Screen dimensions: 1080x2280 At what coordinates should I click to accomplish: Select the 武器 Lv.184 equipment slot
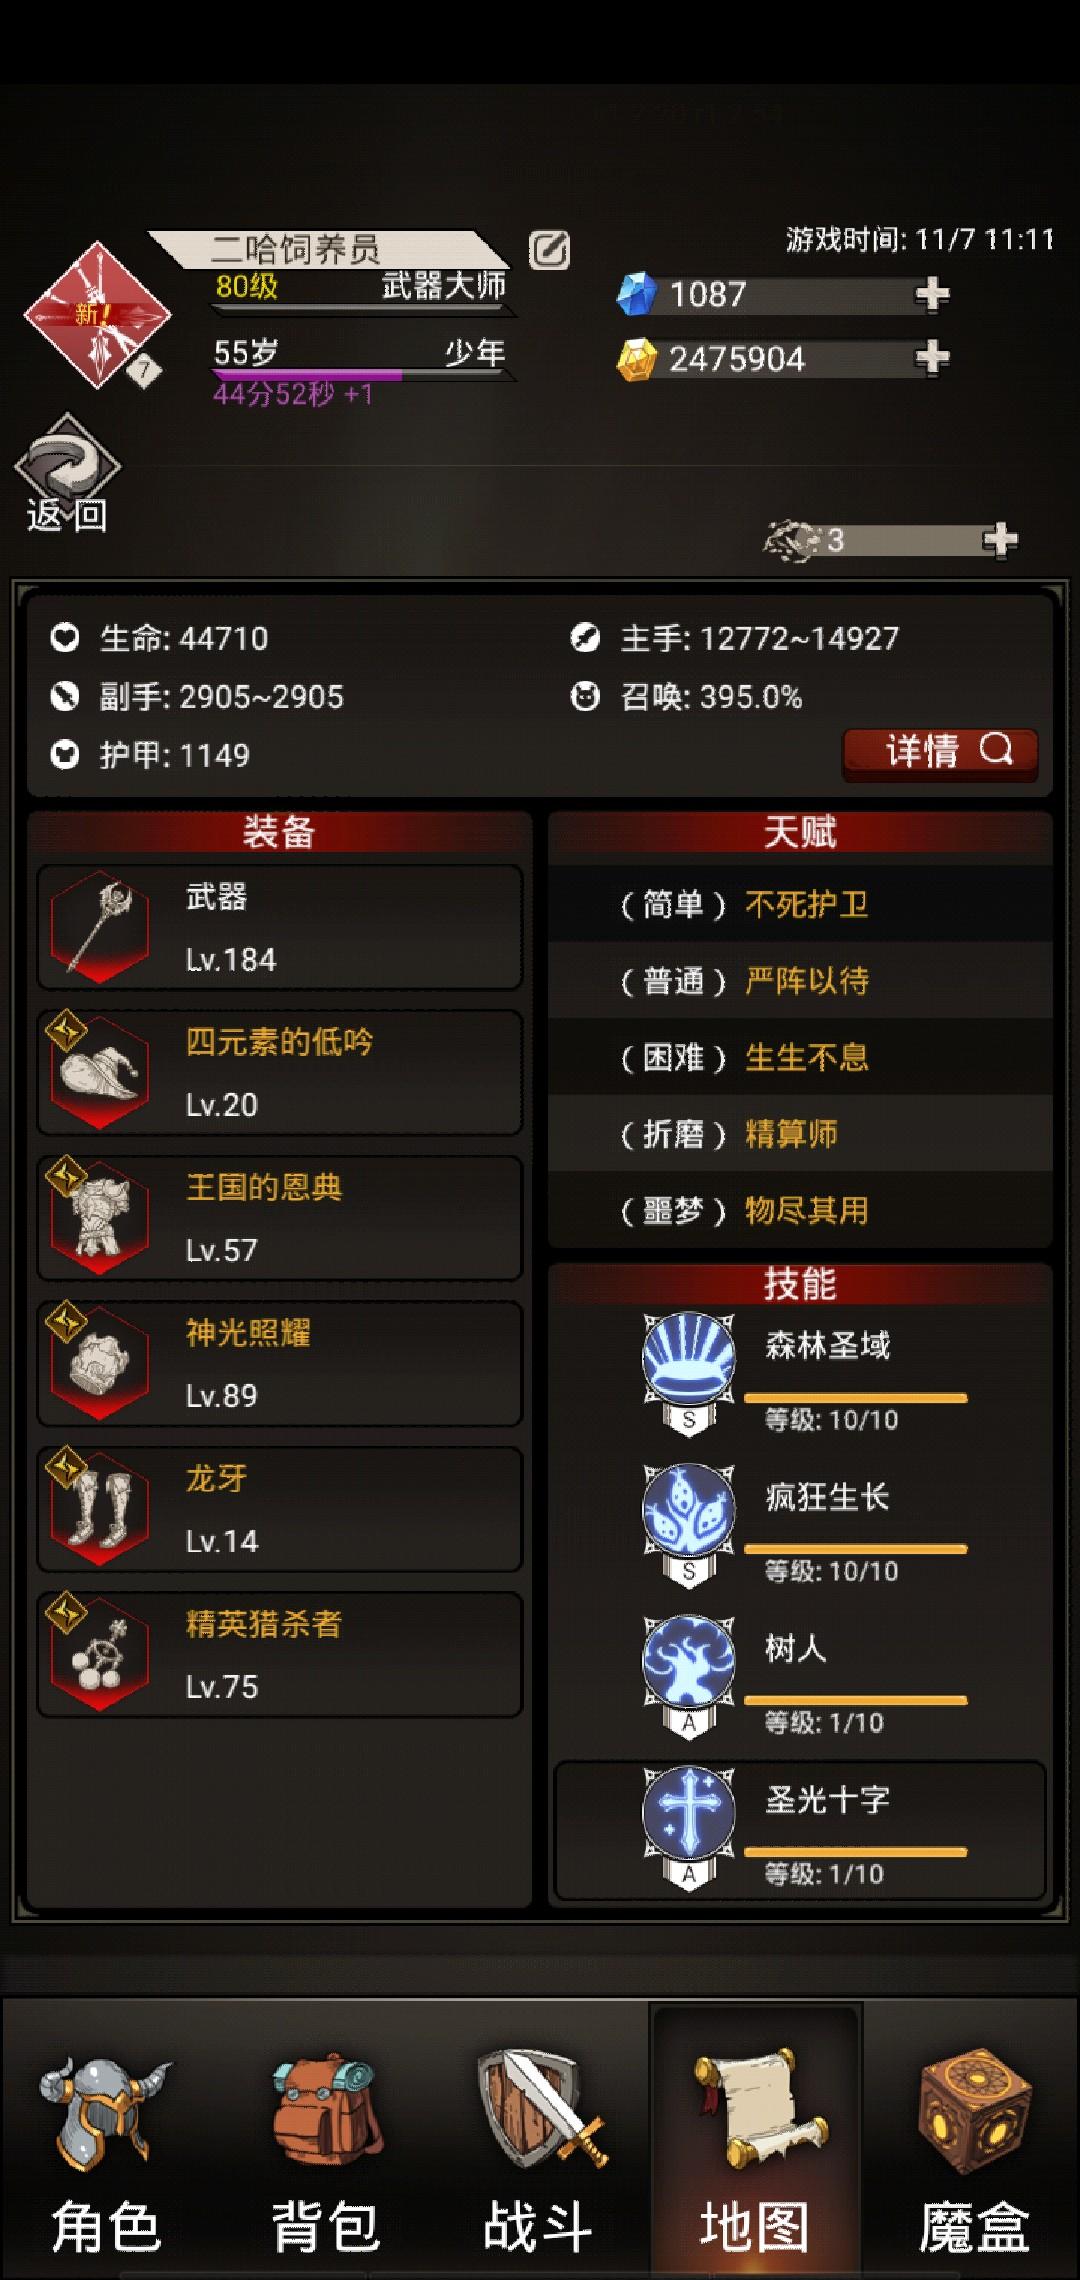(280, 928)
